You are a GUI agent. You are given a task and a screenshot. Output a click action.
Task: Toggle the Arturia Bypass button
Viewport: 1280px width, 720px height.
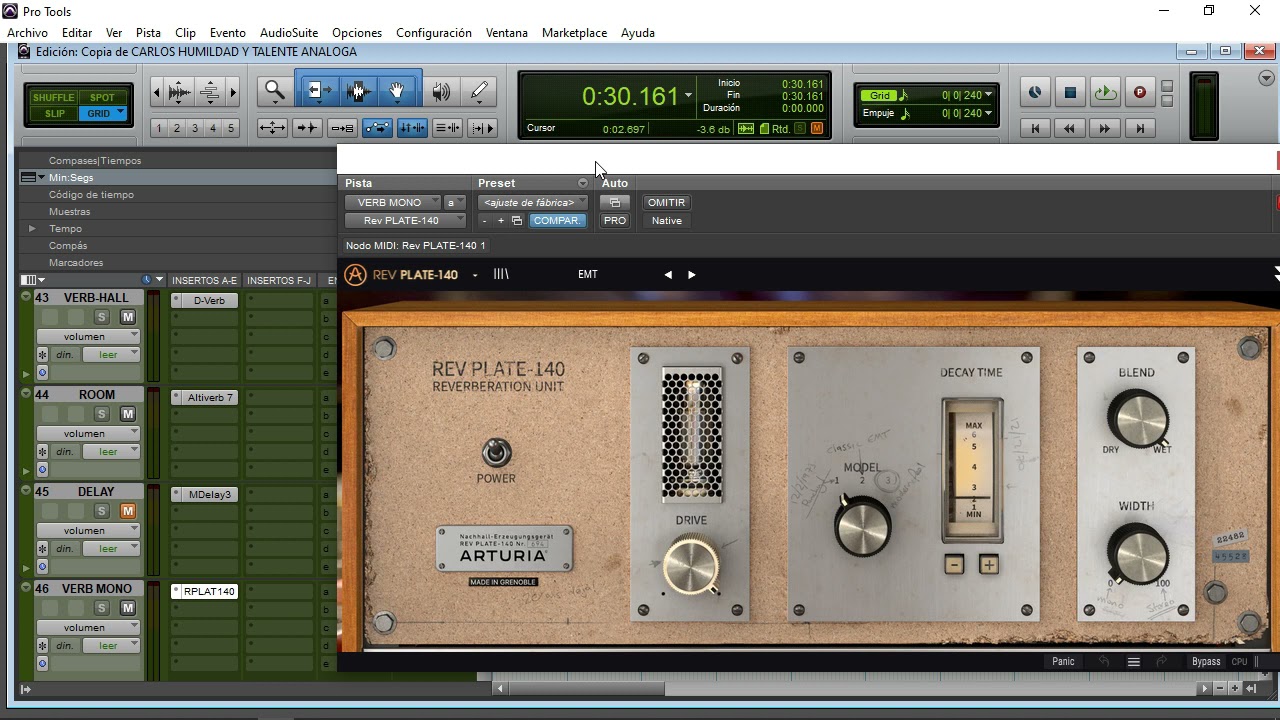click(1206, 662)
